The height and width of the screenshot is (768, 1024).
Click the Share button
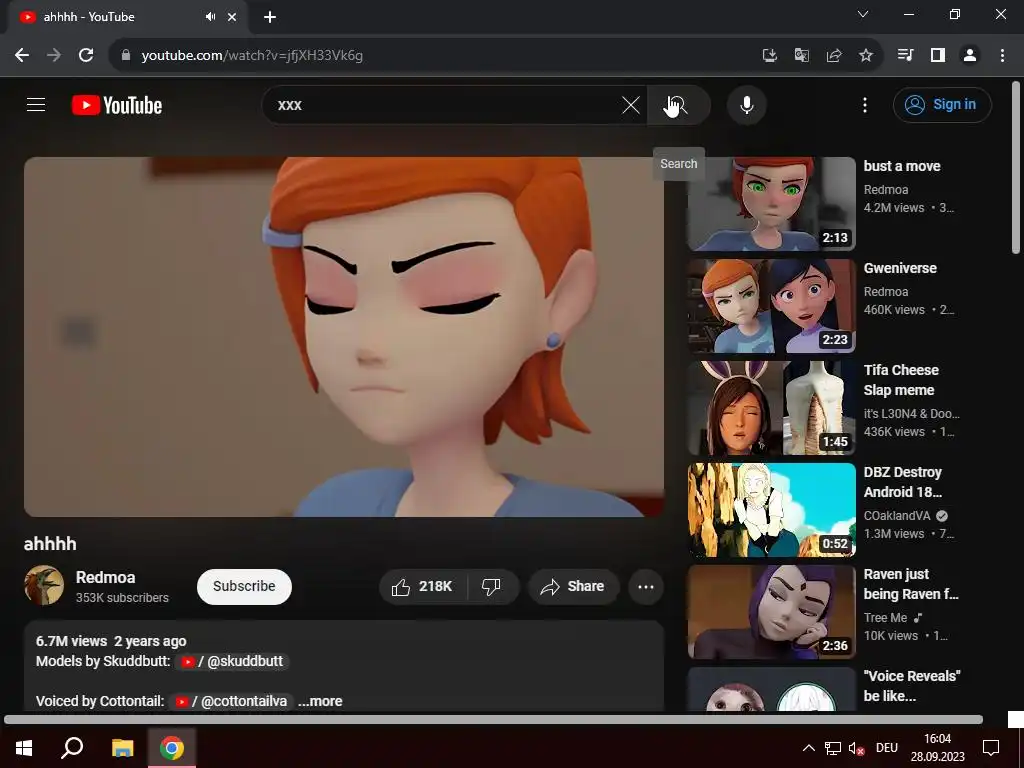click(572, 586)
